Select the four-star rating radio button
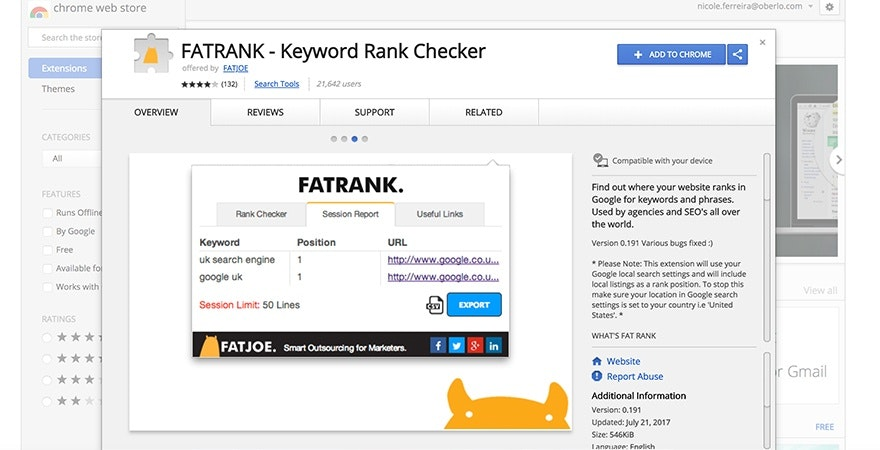This screenshot has width=880, height=450. pyautogui.click(x=47, y=359)
